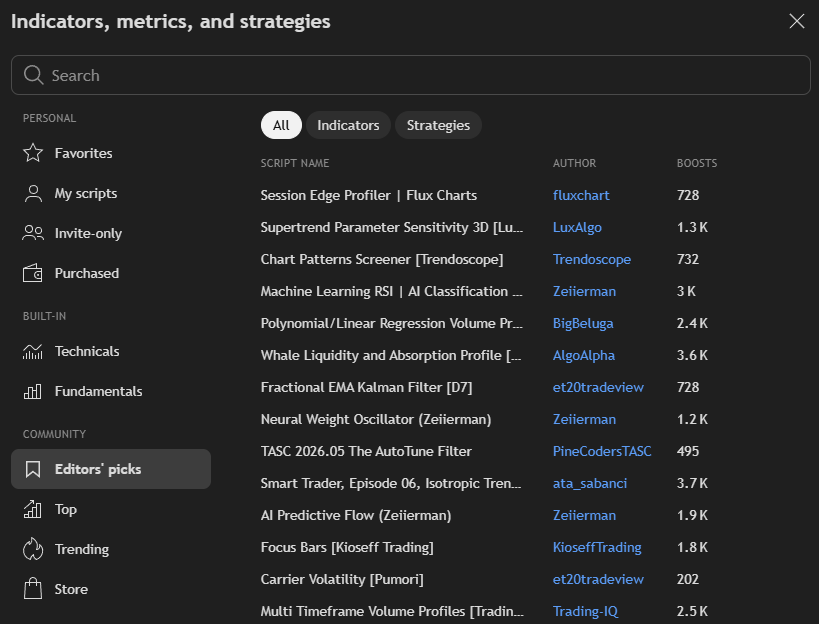The width and height of the screenshot is (819, 624).
Task: Add Polynomial/Linear Regression Volume script
Action: click(x=392, y=324)
